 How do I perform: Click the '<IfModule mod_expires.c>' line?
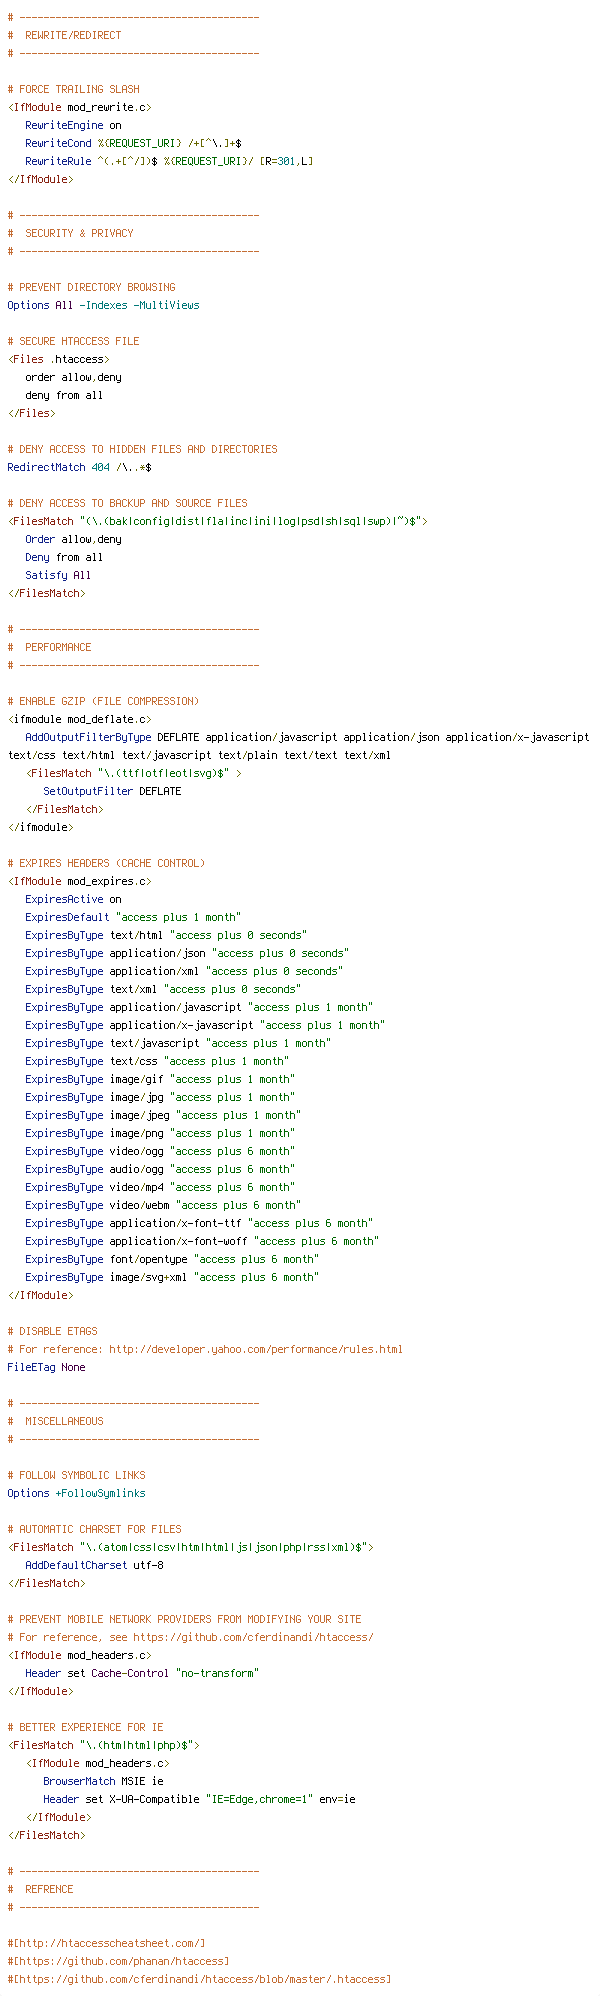pos(79,881)
